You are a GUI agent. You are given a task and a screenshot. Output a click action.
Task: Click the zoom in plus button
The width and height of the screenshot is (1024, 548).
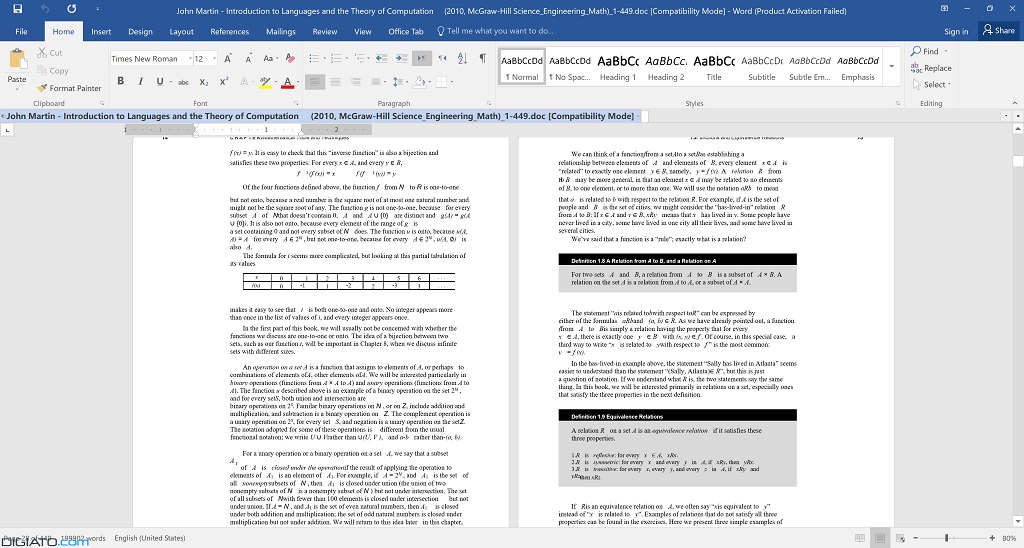[993, 538]
